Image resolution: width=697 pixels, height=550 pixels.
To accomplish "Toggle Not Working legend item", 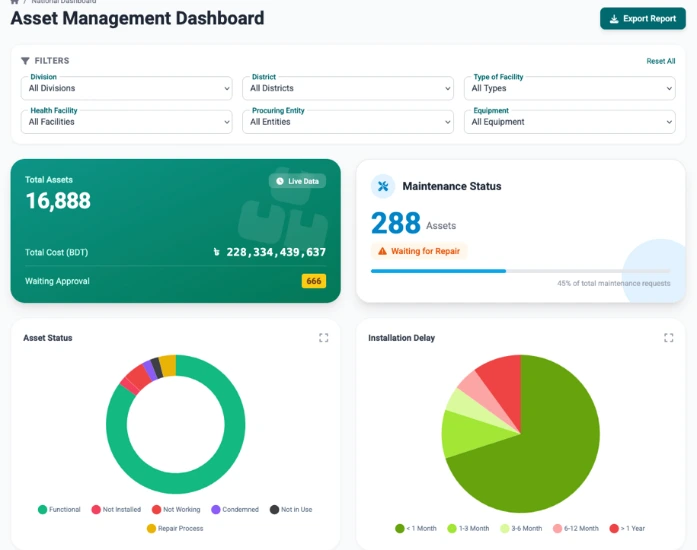I will click(x=176, y=510).
